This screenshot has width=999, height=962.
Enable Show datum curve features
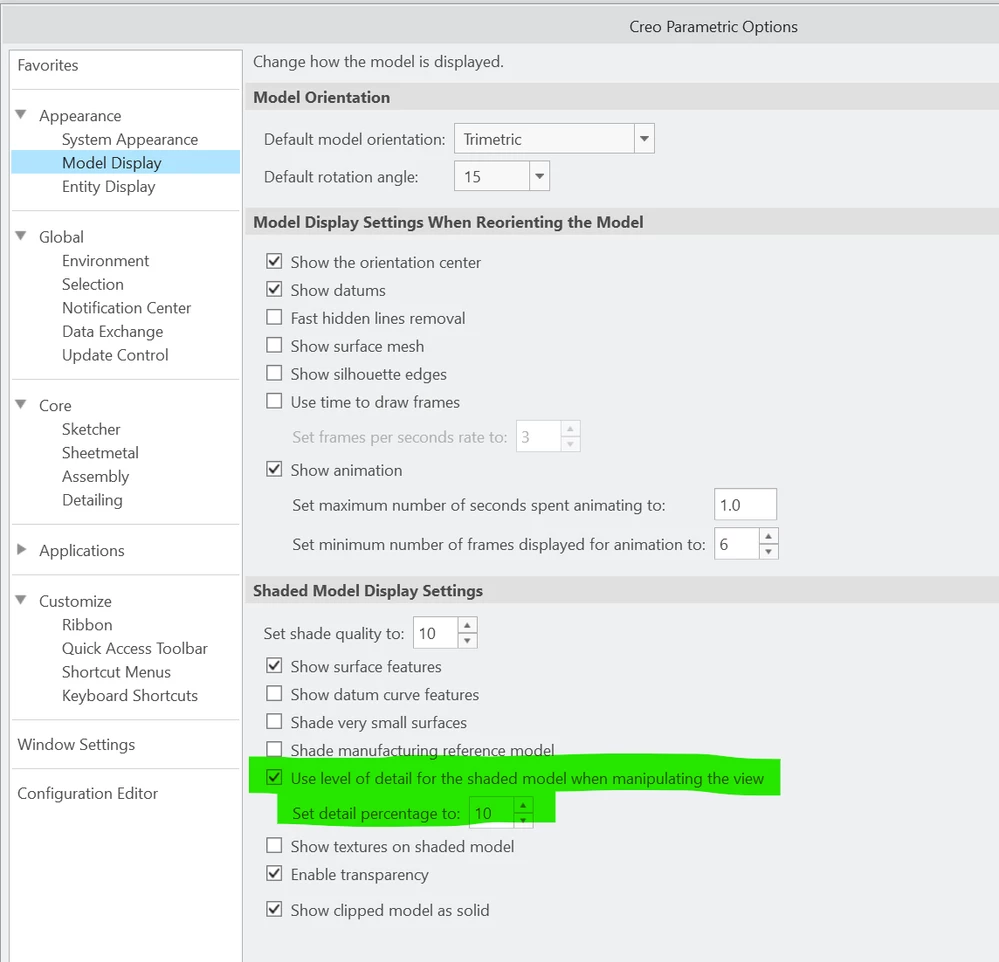(x=274, y=694)
